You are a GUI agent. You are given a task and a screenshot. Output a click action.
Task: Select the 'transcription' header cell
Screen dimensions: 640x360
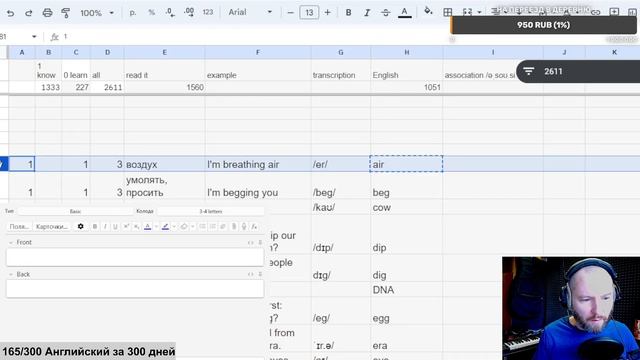coord(341,70)
